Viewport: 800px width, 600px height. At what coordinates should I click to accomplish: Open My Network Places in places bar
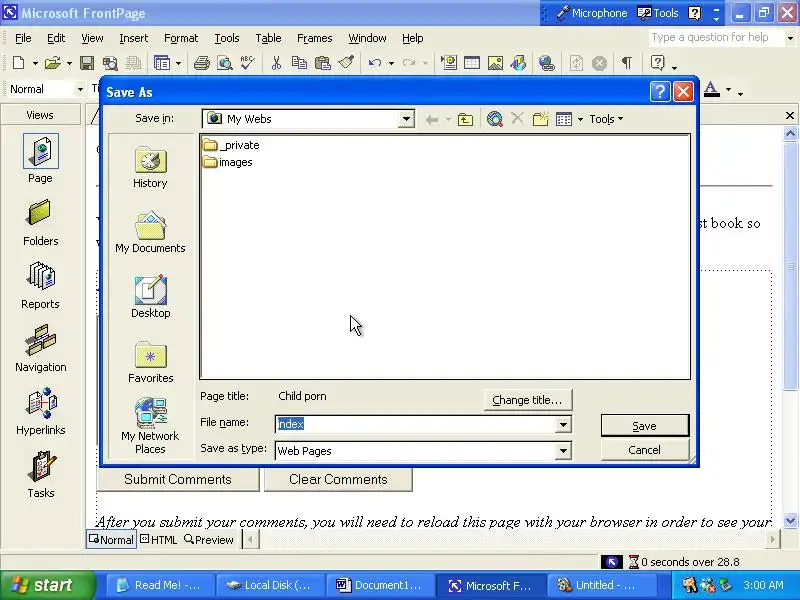pyautogui.click(x=150, y=427)
